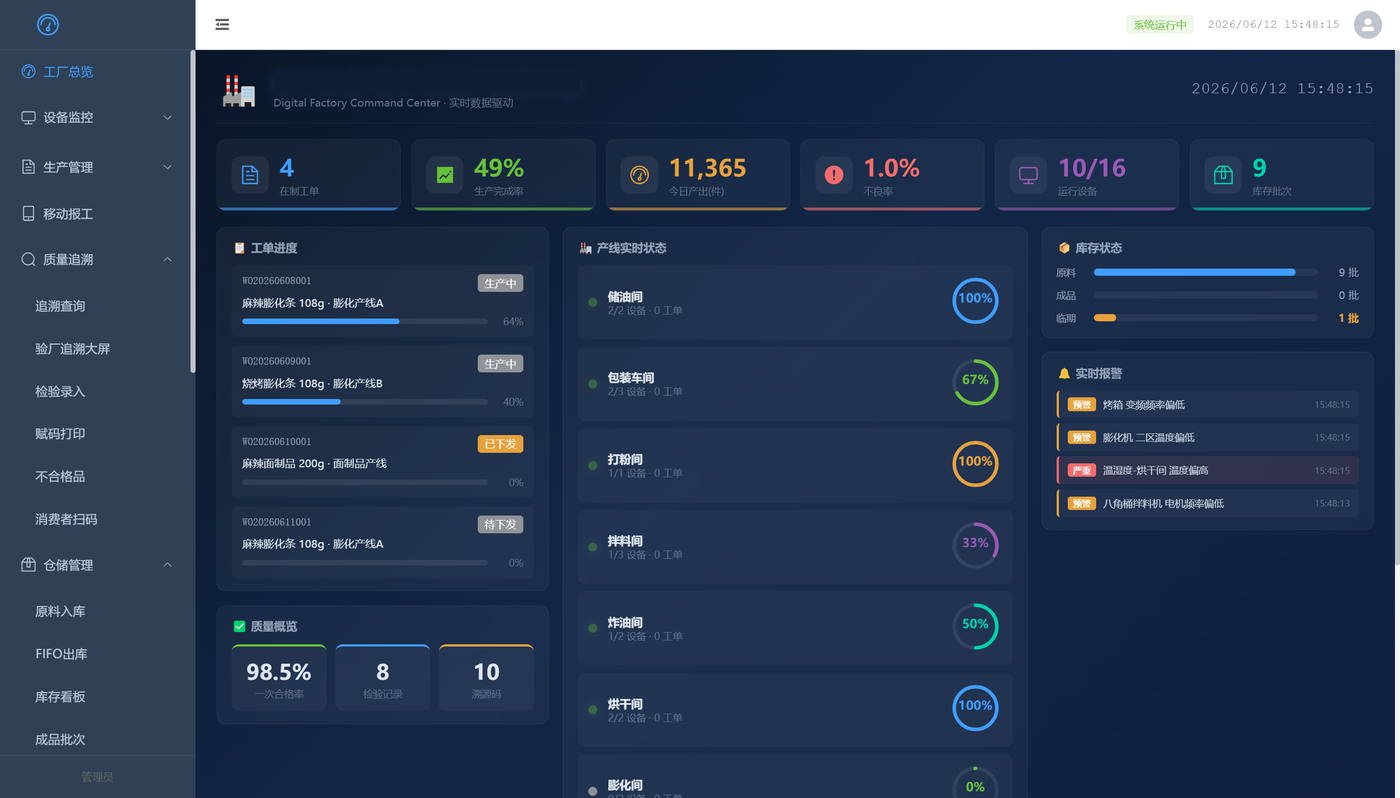The width and height of the screenshot is (1400, 798).
Task: Expand the 生产管理 submenu chevron
Action: pos(167,167)
